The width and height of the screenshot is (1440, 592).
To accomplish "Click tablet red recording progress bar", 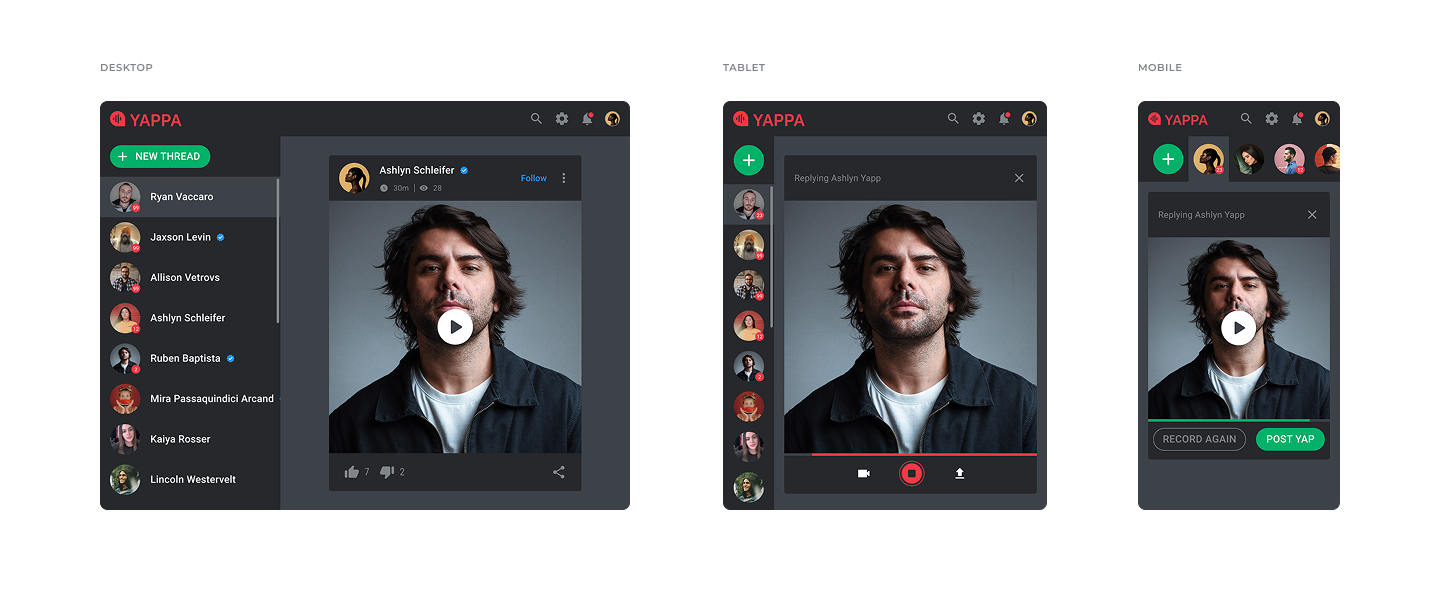I will coord(924,454).
